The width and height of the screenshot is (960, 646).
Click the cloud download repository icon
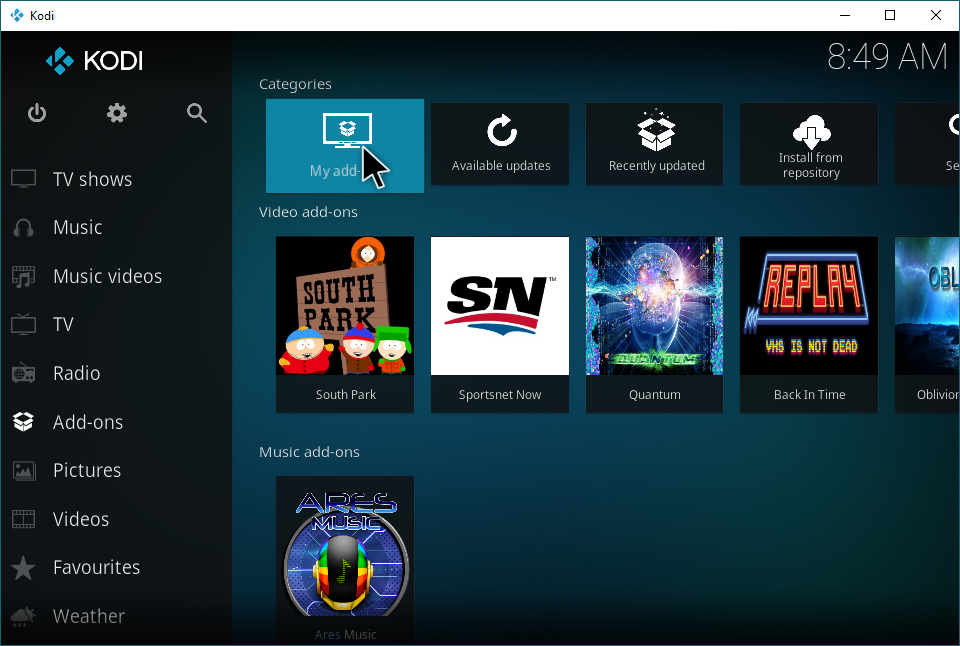(x=811, y=132)
